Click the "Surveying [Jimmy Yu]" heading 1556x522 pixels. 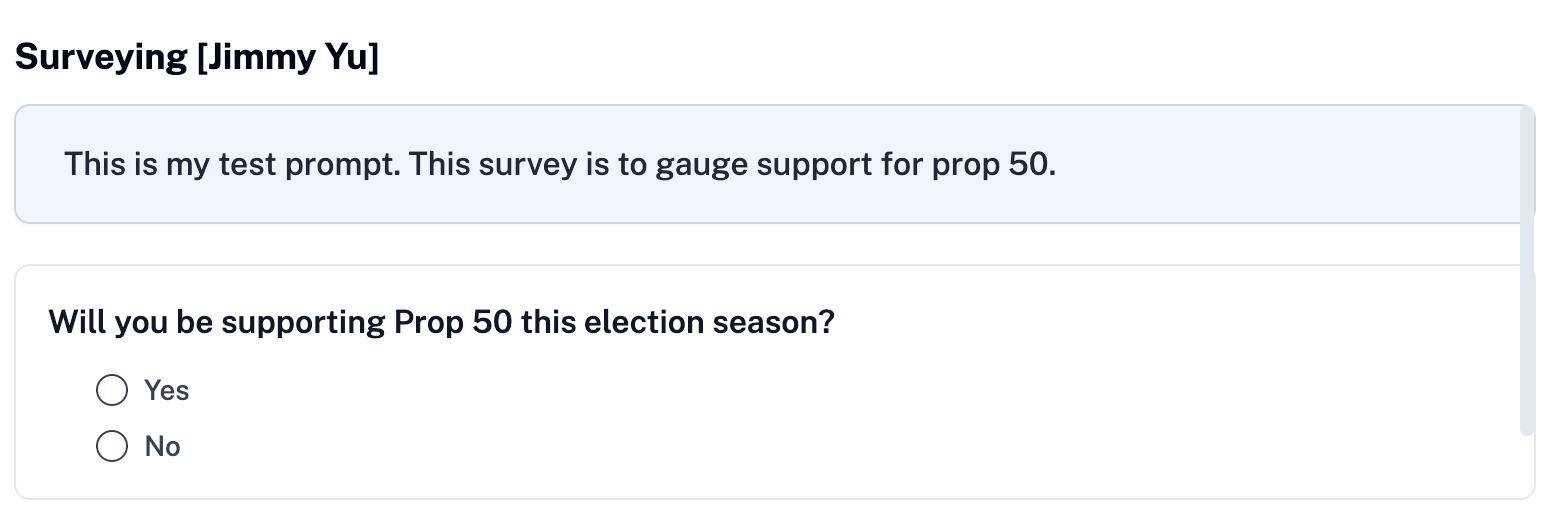click(197, 58)
